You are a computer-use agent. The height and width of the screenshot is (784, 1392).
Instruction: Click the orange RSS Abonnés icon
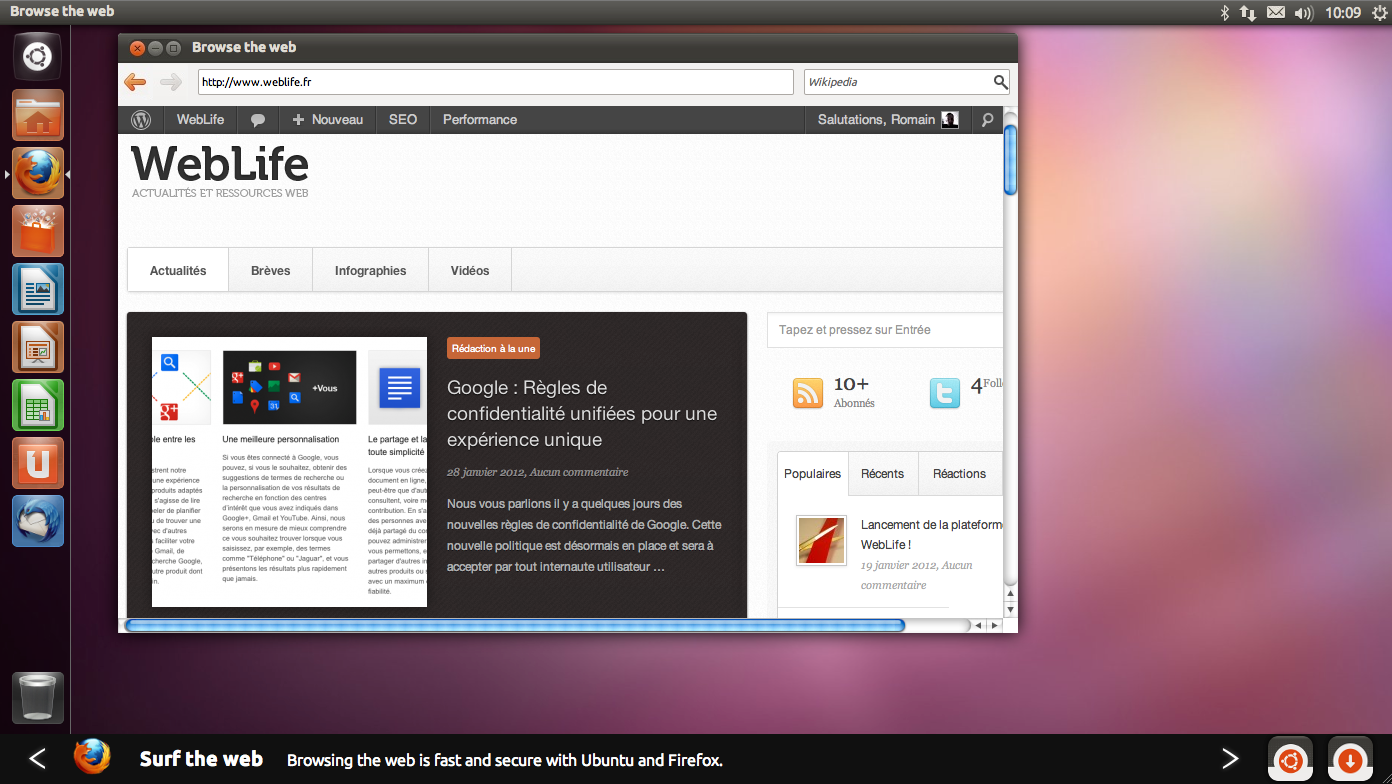(808, 393)
